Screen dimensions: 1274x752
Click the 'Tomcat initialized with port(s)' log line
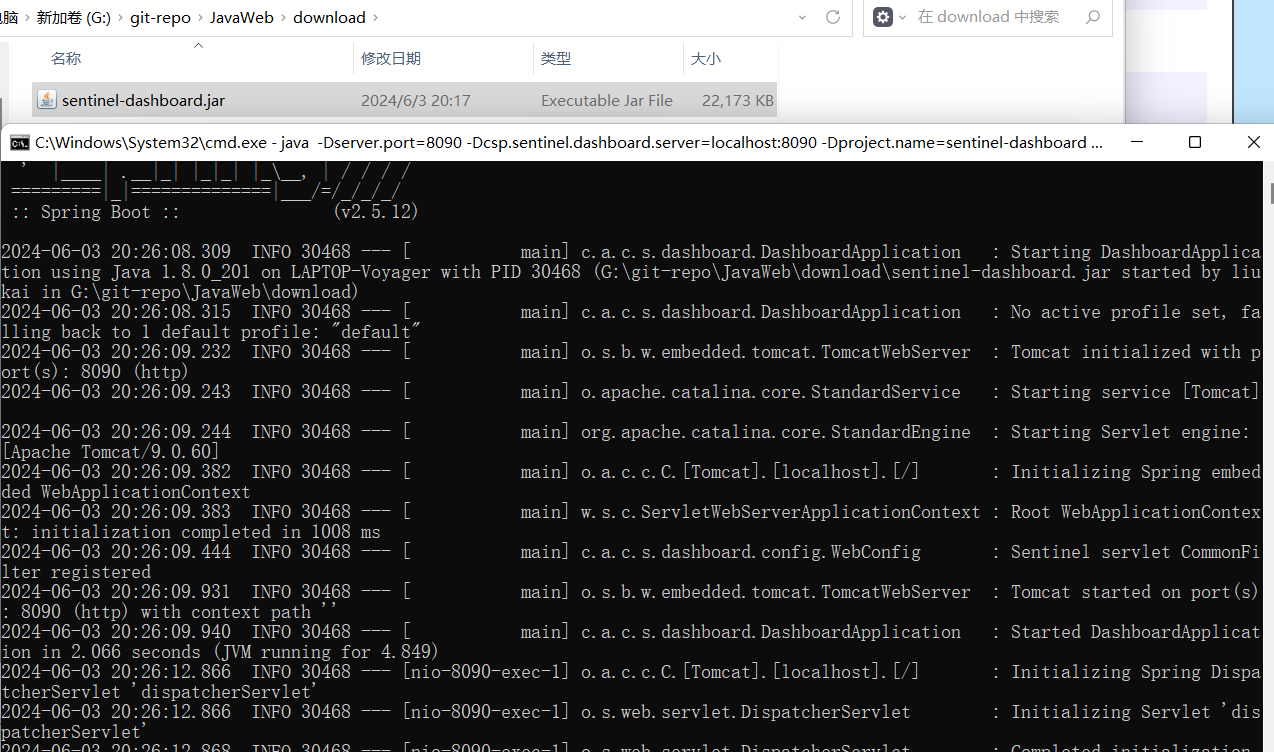click(x=630, y=362)
